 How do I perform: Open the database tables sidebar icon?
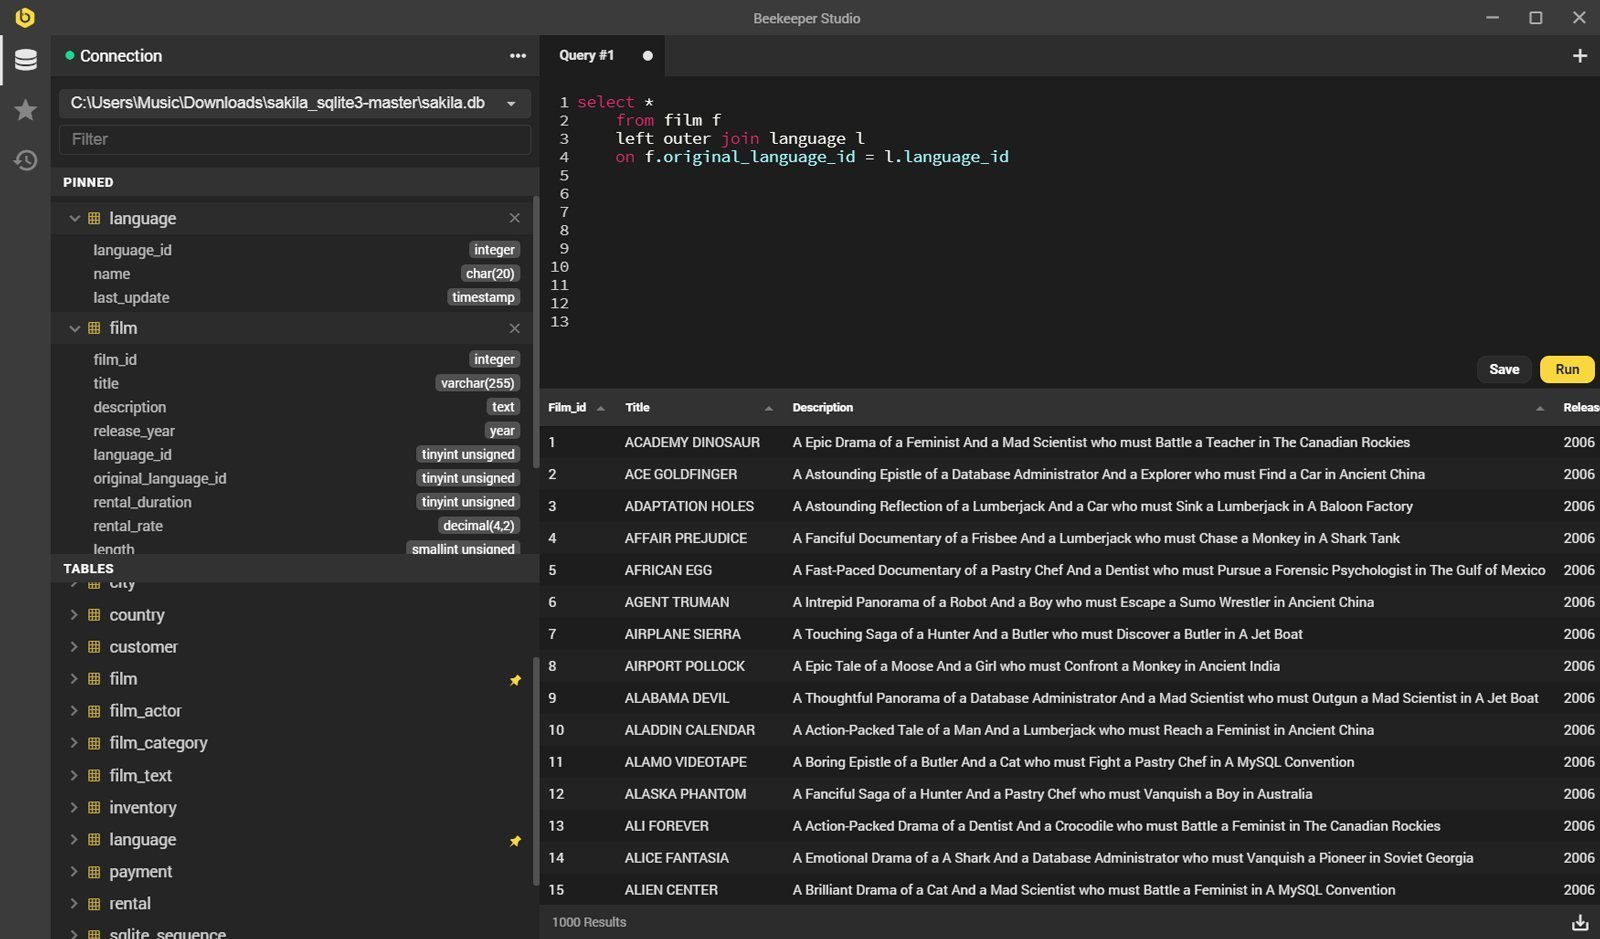pos(25,60)
